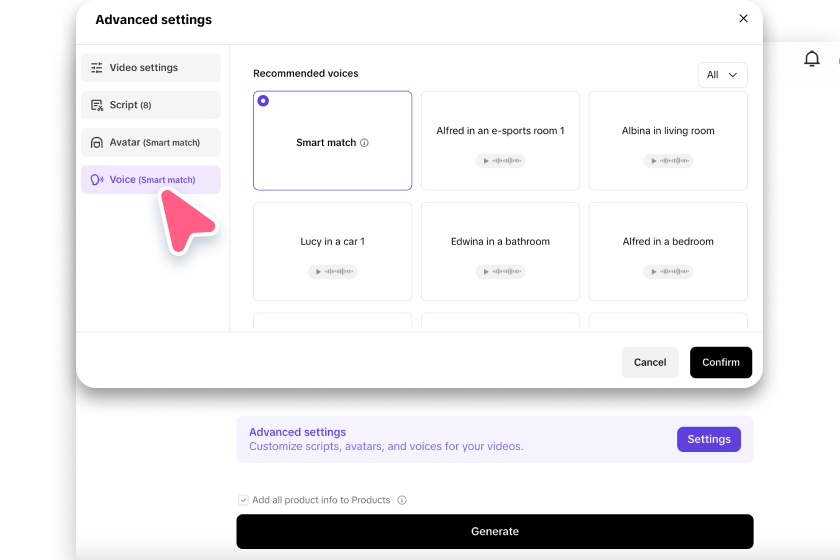Click the Cancel button
Screen dimensions: 840x560
(x=650, y=362)
